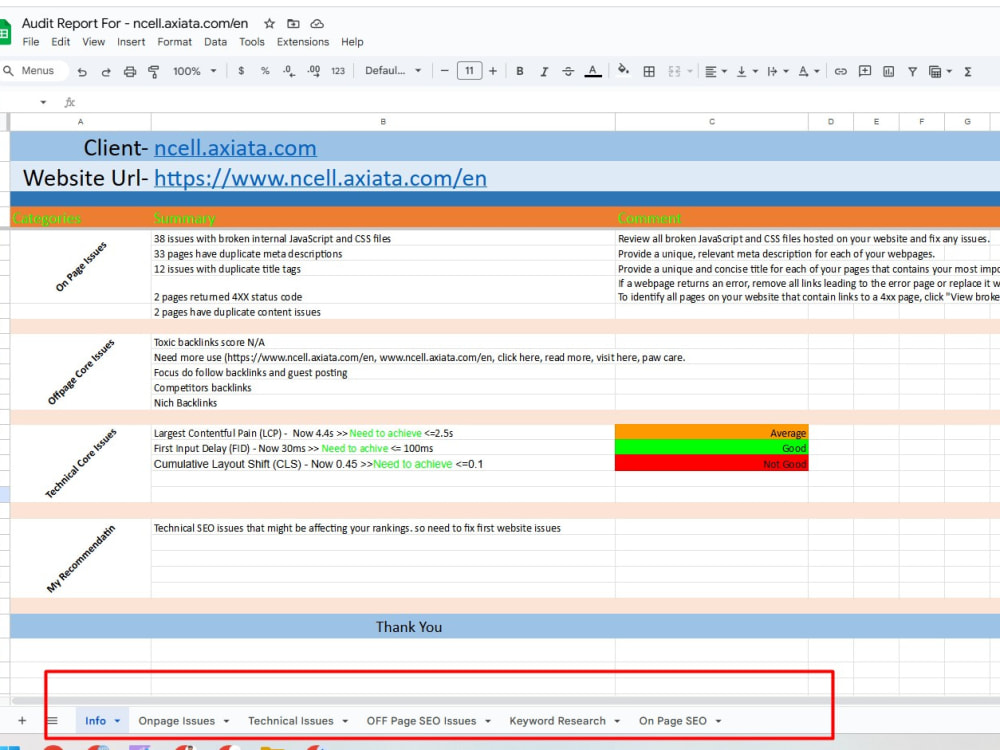
Task: Insert chart icon
Action: (888, 71)
